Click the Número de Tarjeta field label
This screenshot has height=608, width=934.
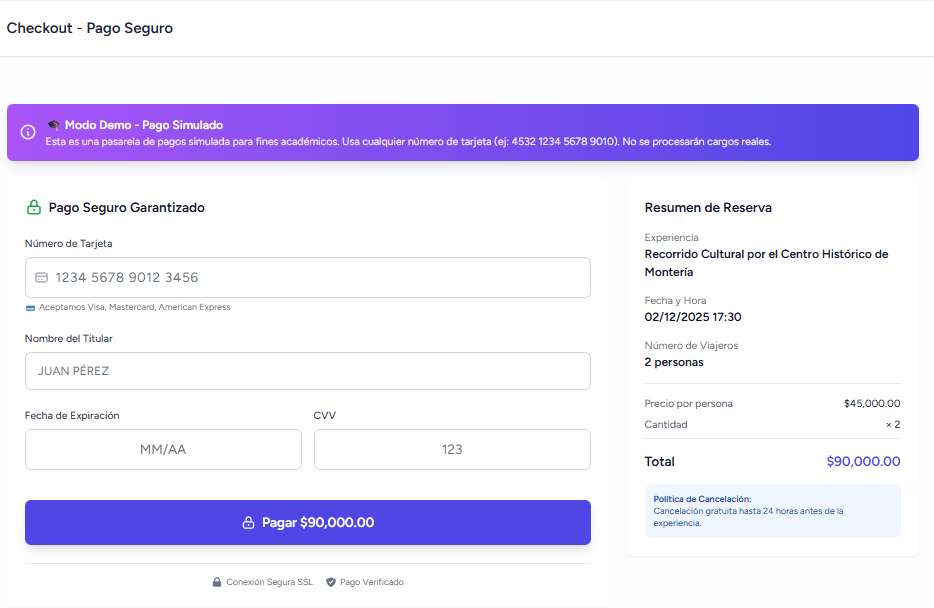[x=69, y=244]
